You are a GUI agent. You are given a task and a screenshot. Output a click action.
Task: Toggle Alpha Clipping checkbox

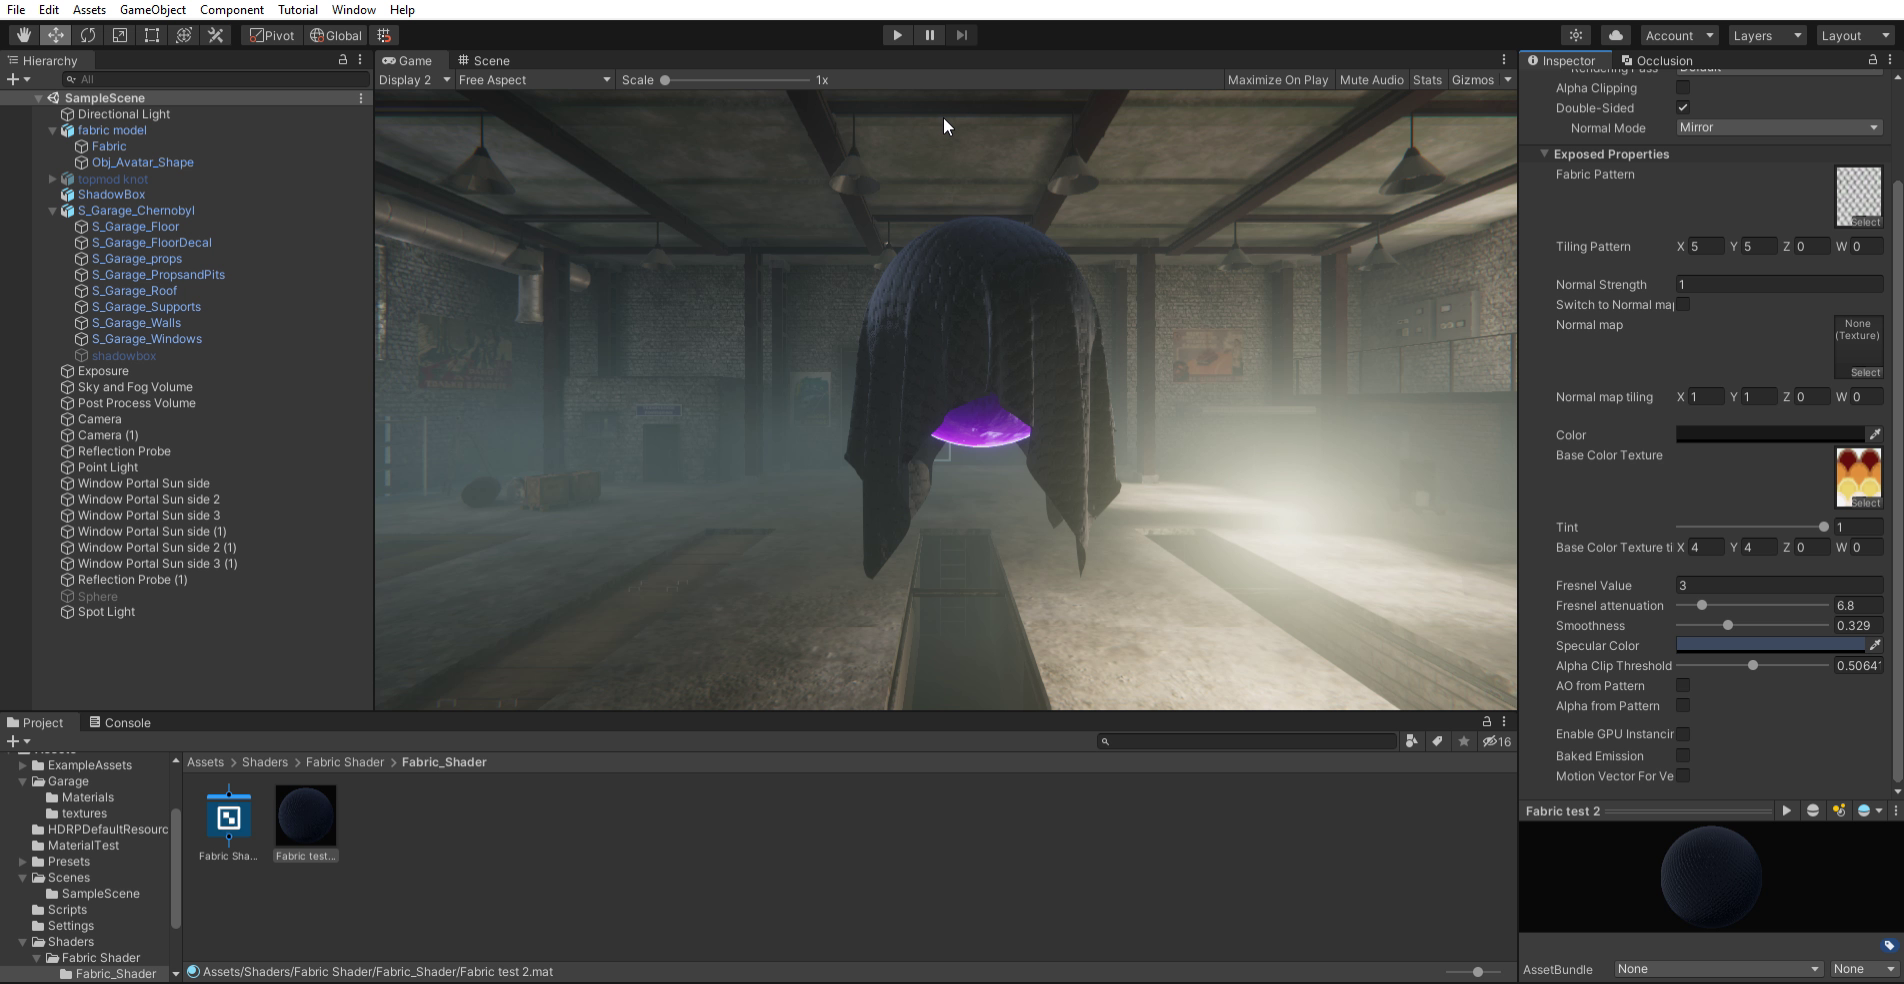pyautogui.click(x=1683, y=88)
